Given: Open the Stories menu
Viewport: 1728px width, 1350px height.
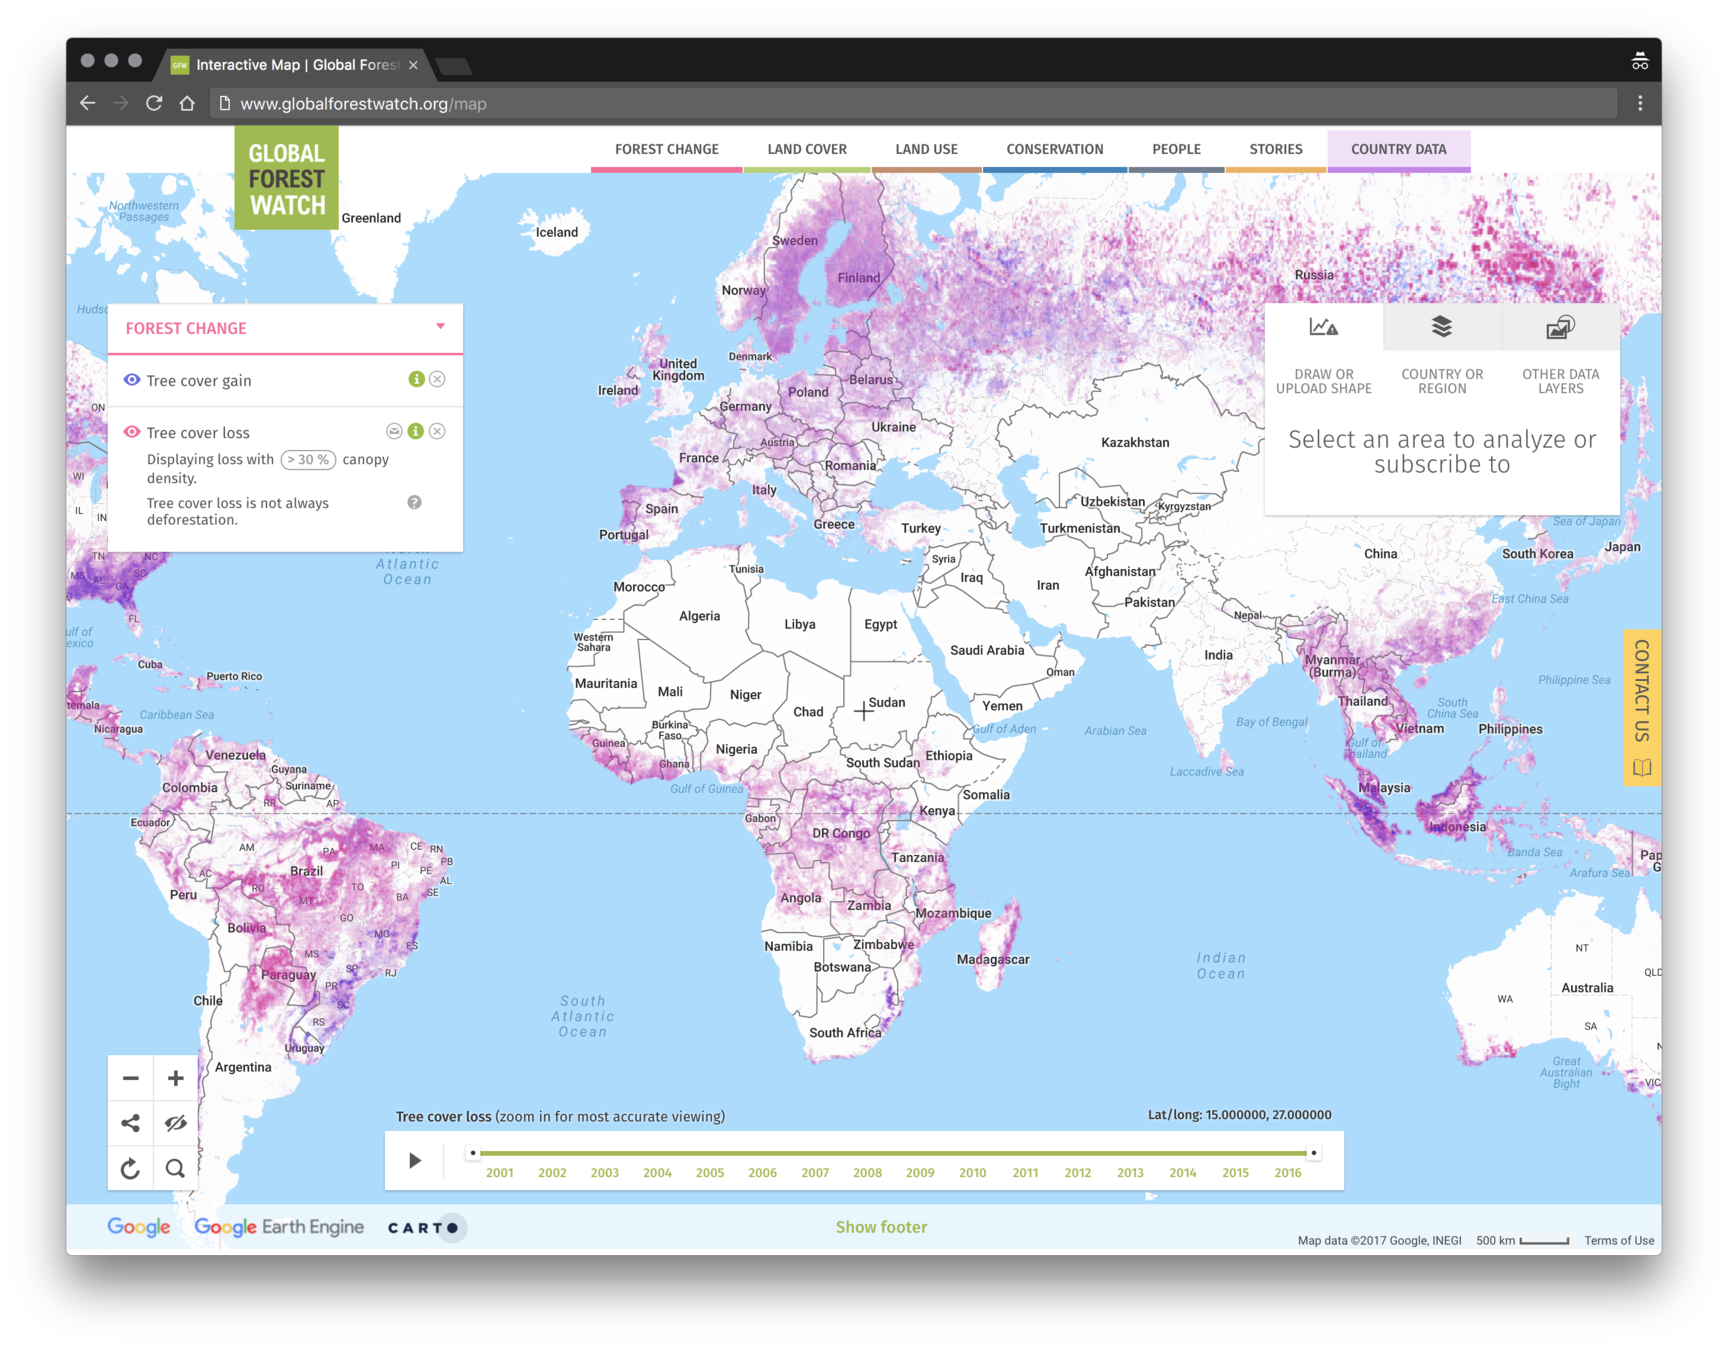Looking at the screenshot, I should coord(1276,150).
